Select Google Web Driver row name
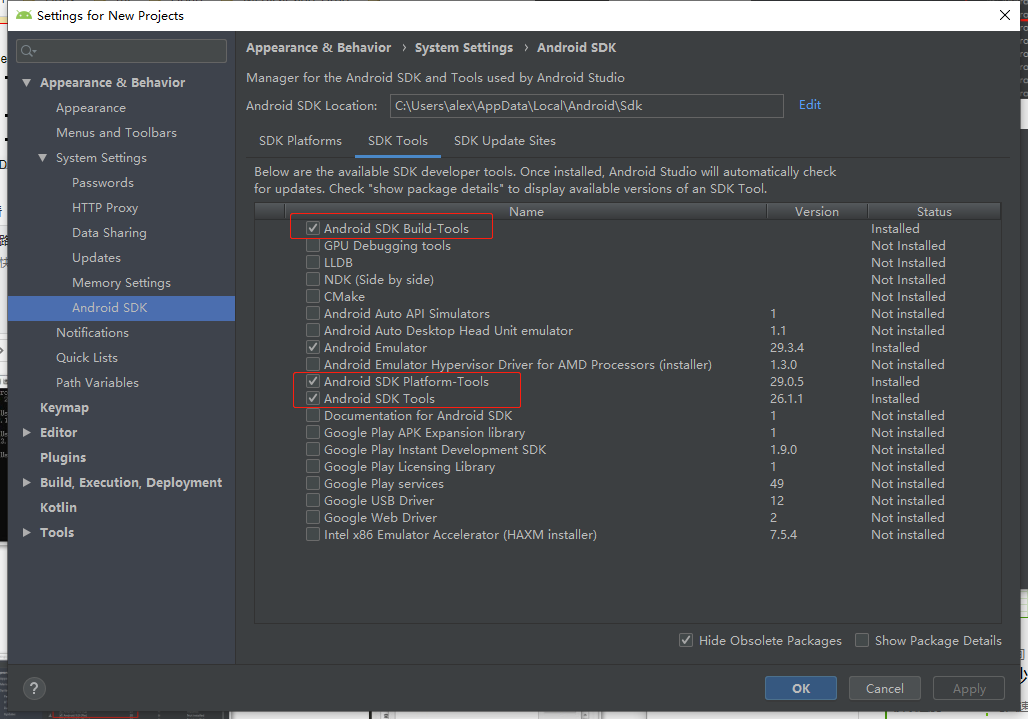Image resolution: width=1028 pixels, height=719 pixels. (x=380, y=518)
